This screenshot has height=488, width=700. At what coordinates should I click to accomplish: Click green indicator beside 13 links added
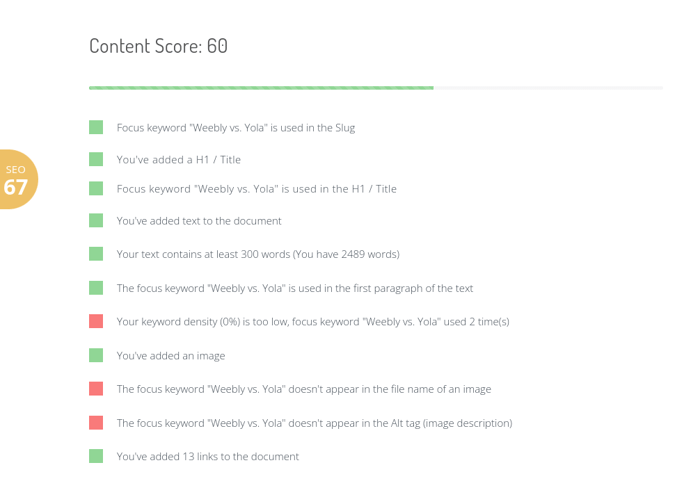96,456
